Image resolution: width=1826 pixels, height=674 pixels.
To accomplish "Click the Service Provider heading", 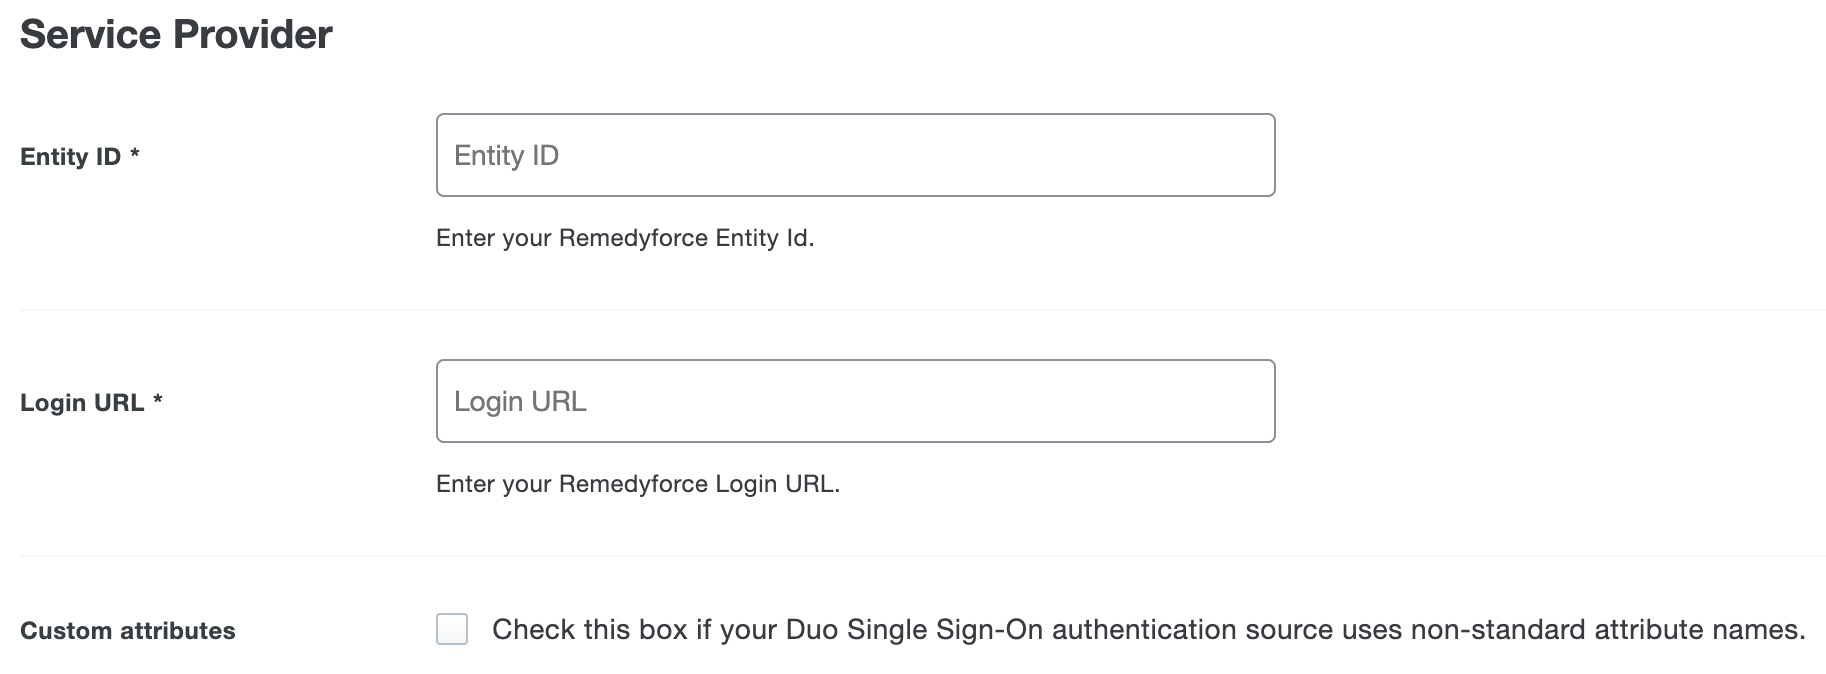I will (x=176, y=35).
